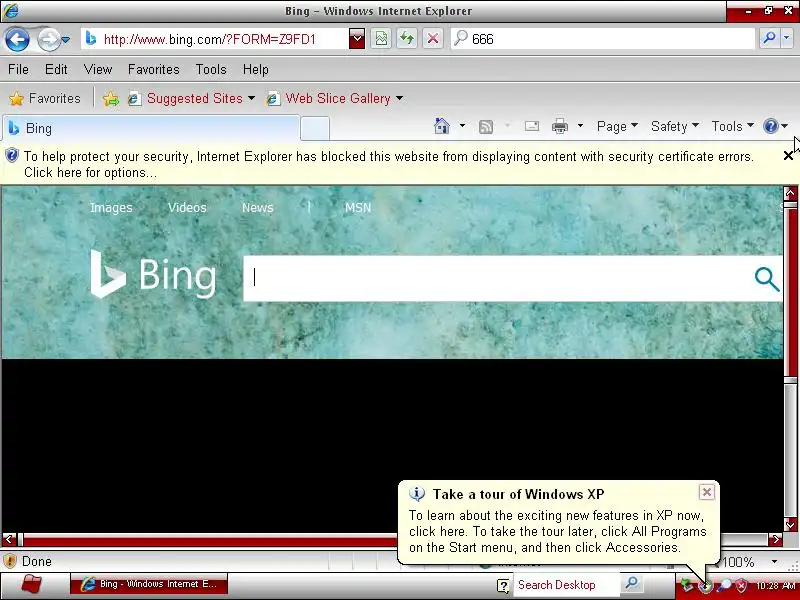The height and width of the screenshot is (600, 800).
Task: Click the horizontal scrollbar left arrow
Action: (9, 539)
